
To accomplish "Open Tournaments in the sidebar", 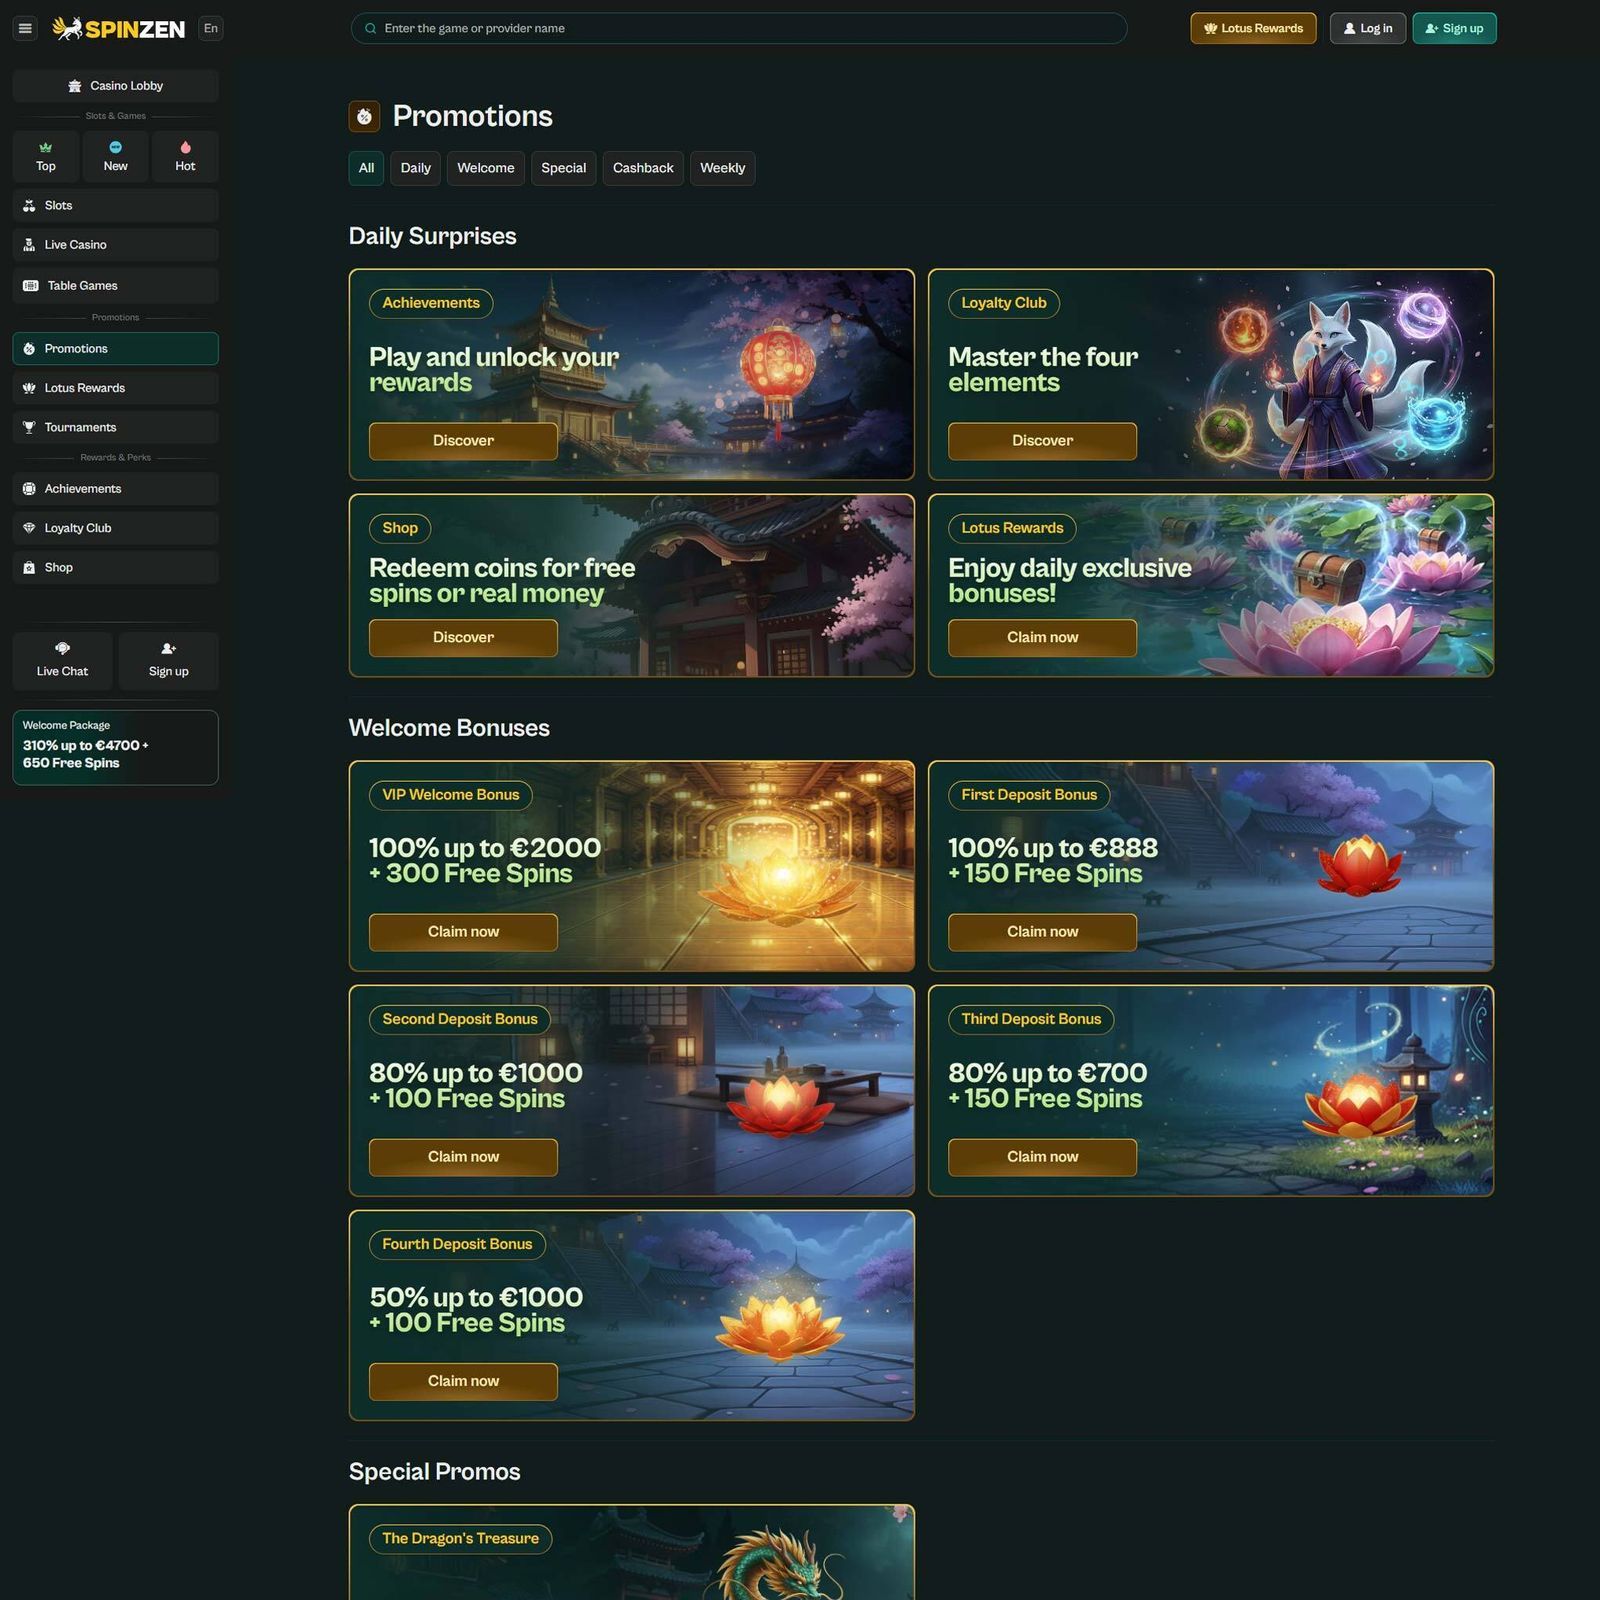I will pyautogui.click(x=115, y=427).
